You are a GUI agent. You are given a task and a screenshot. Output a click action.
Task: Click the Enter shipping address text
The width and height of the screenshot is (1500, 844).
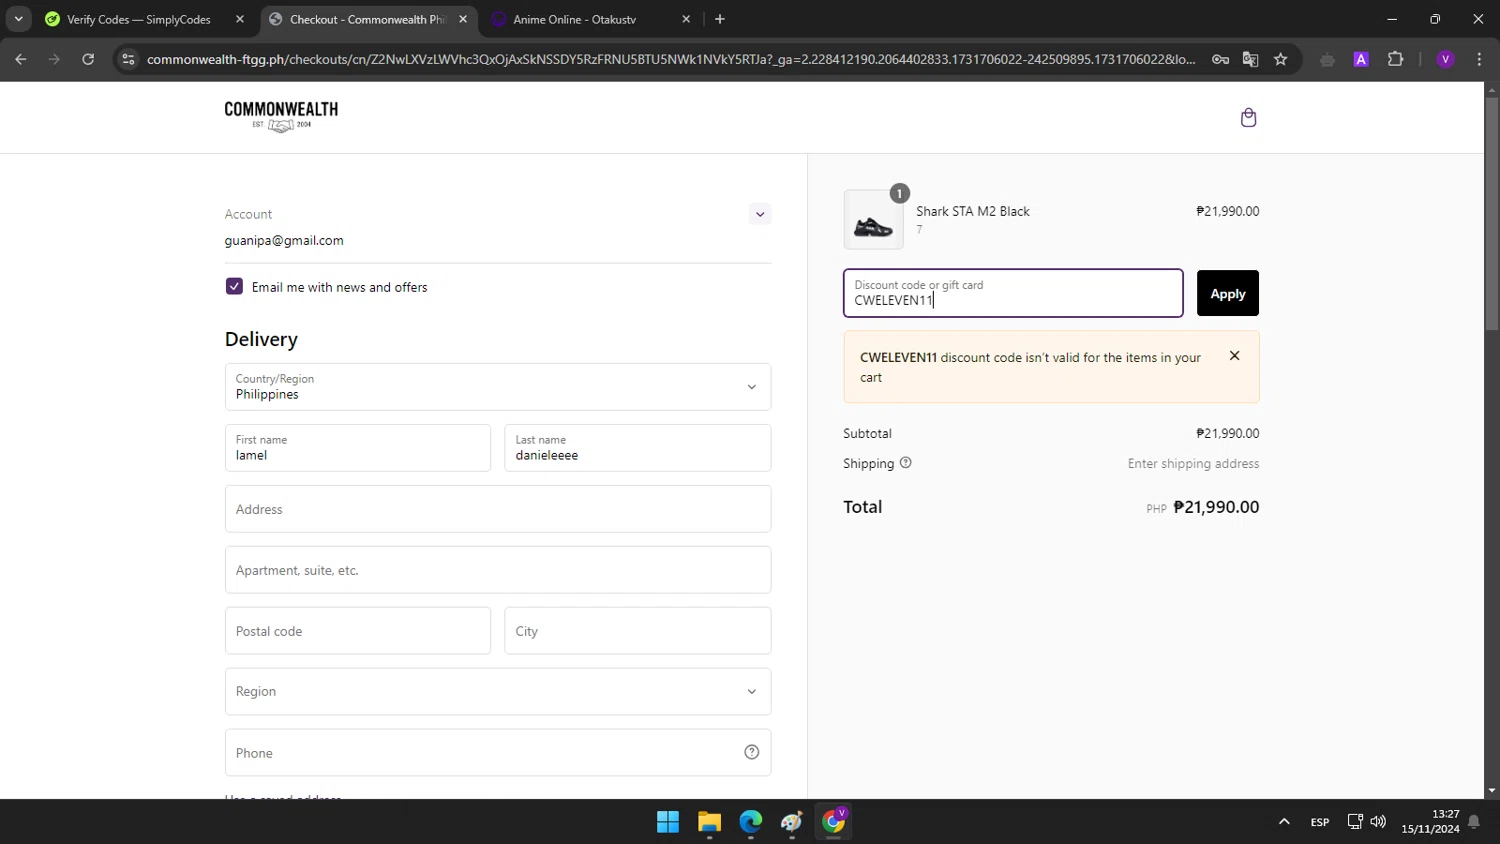(1193, 463)
